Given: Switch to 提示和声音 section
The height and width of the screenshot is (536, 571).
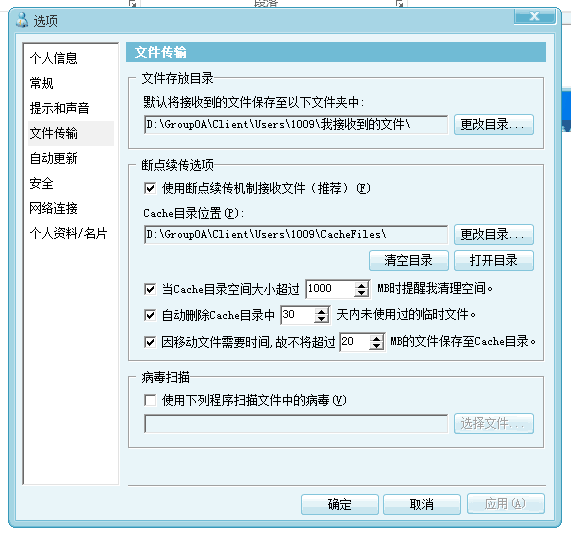Looking at the screenshot, I should click(x=59, y=108).
